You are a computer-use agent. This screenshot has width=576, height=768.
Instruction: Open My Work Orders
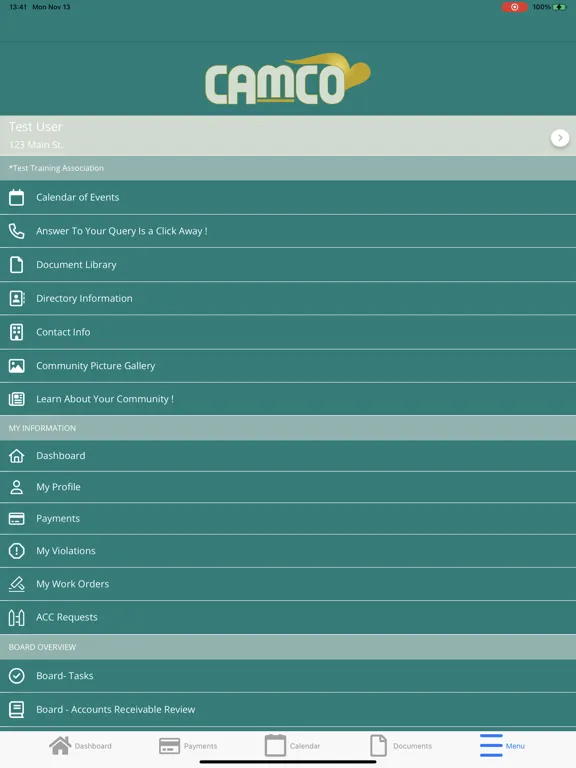(288, 584)
